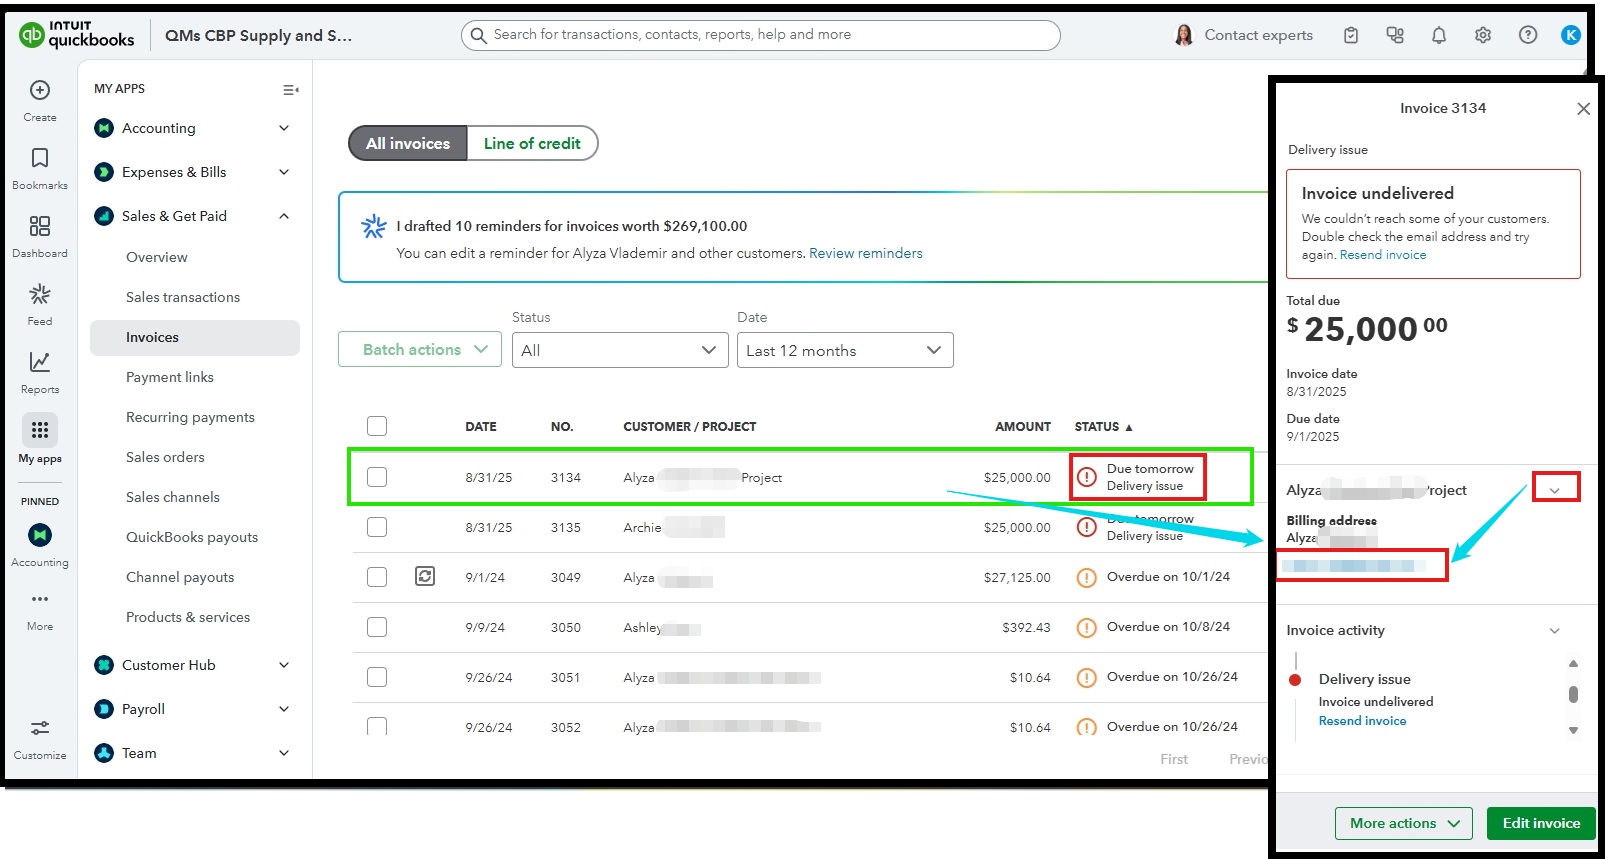Toggle the select-all invoices checkbox
The image size is (1605, 859).
point(377,426)
